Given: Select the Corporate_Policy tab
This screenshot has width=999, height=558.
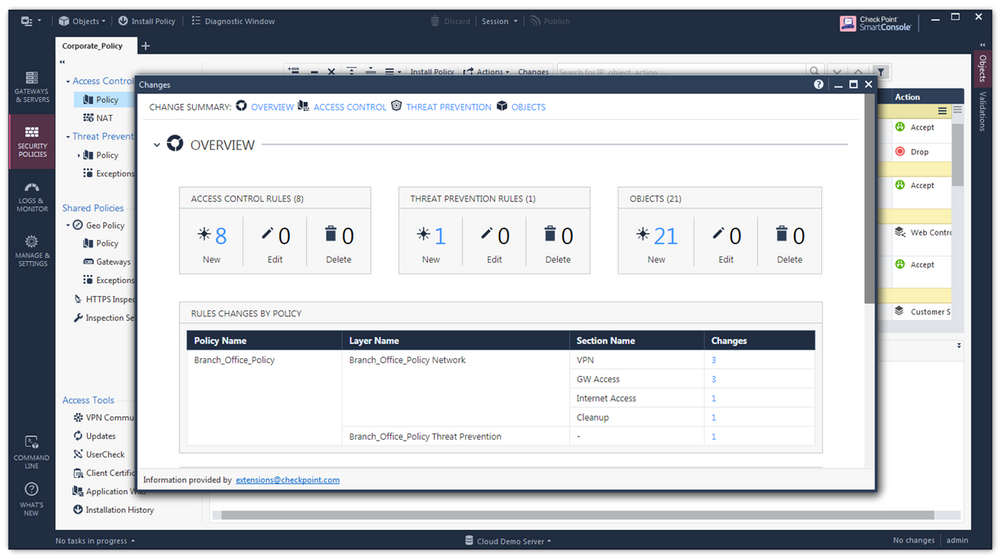Looking at the screenshot, I should 92,46.
